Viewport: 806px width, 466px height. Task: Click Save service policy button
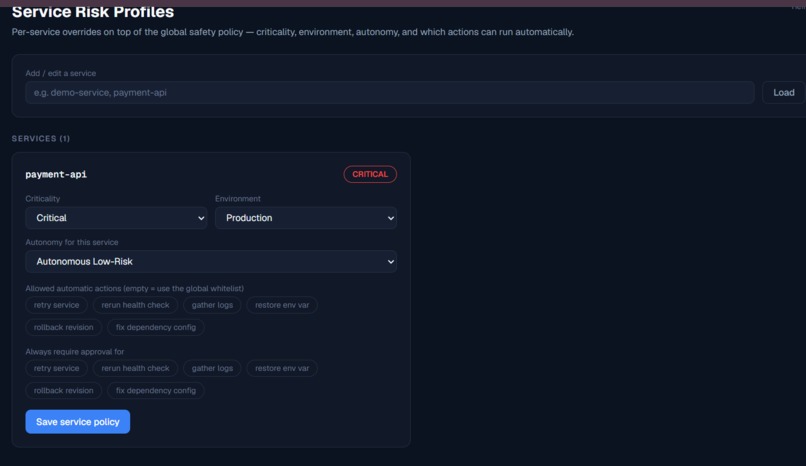pos(78,422)
